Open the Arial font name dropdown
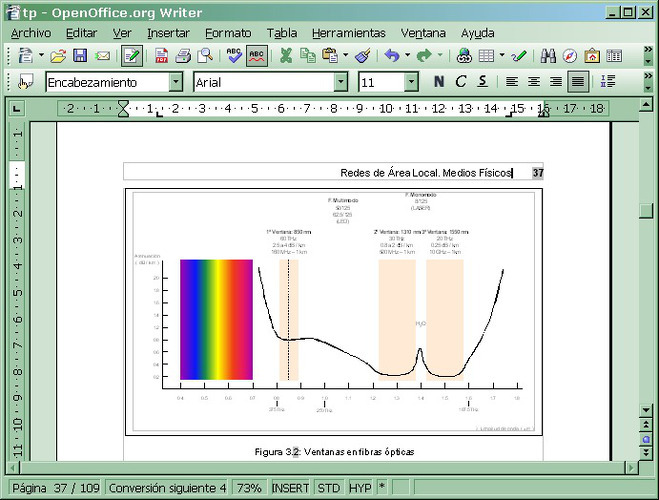Screen dimensions: 659x500 click(x=341, y=82)
